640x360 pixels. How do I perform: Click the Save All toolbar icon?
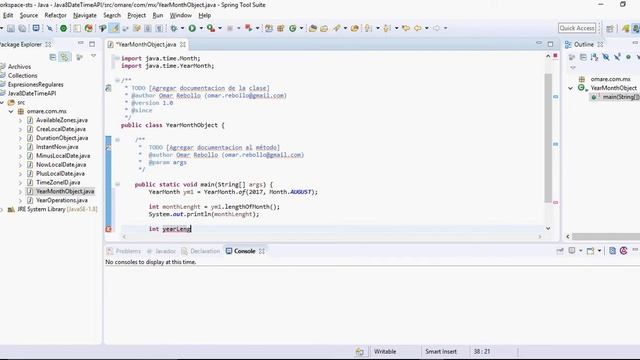pyautogui.click(x=22, y=28)
